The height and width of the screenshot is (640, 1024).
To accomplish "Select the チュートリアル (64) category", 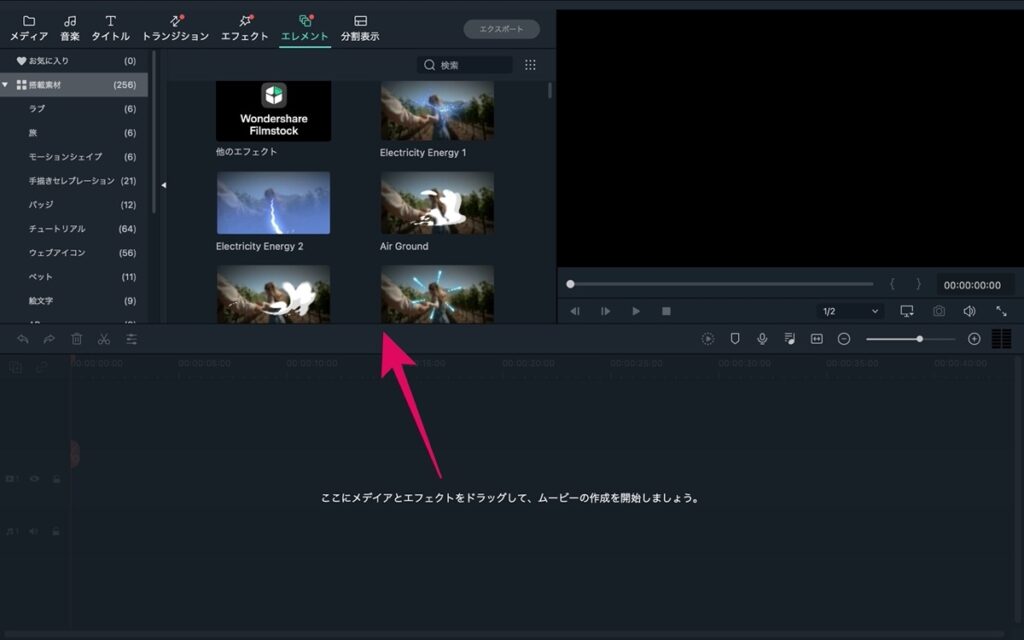I will pos(75,229).
